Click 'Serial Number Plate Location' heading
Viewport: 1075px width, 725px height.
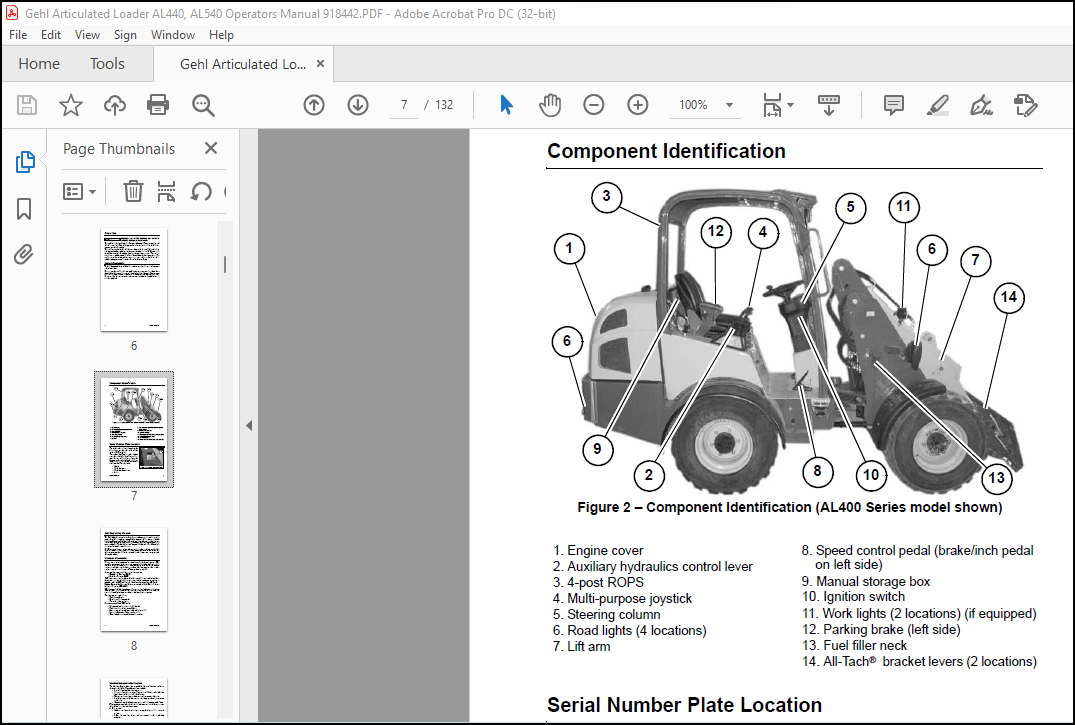684,705
